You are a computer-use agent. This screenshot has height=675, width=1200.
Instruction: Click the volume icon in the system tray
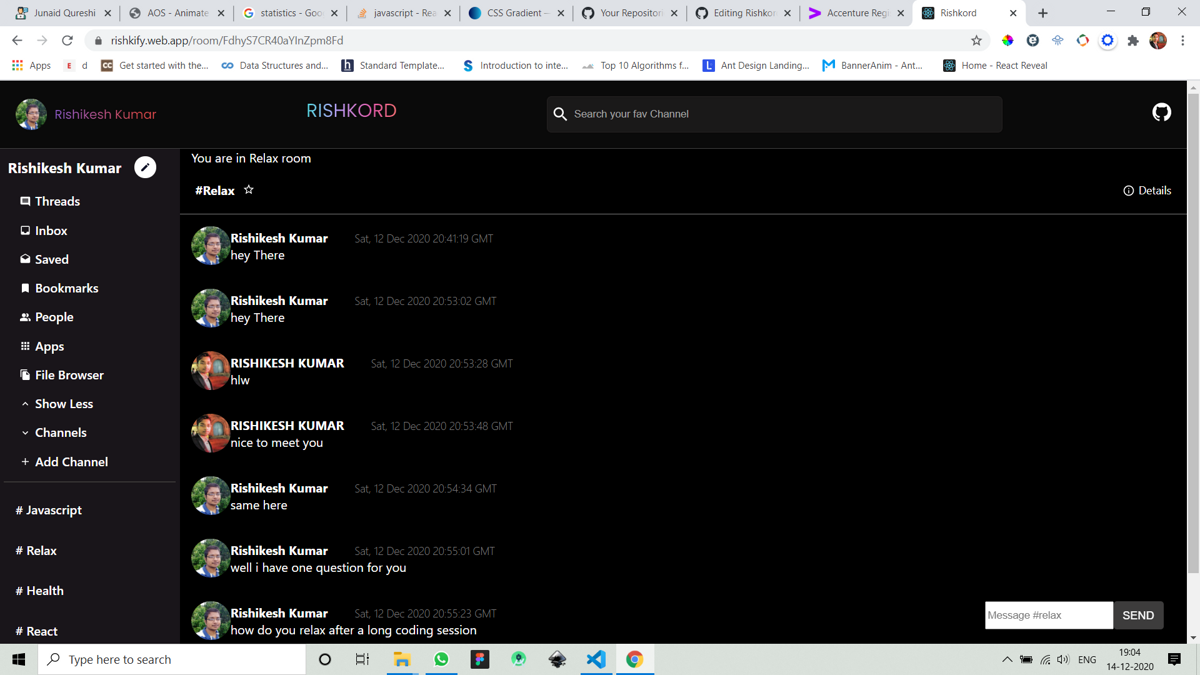point(1063,660)
